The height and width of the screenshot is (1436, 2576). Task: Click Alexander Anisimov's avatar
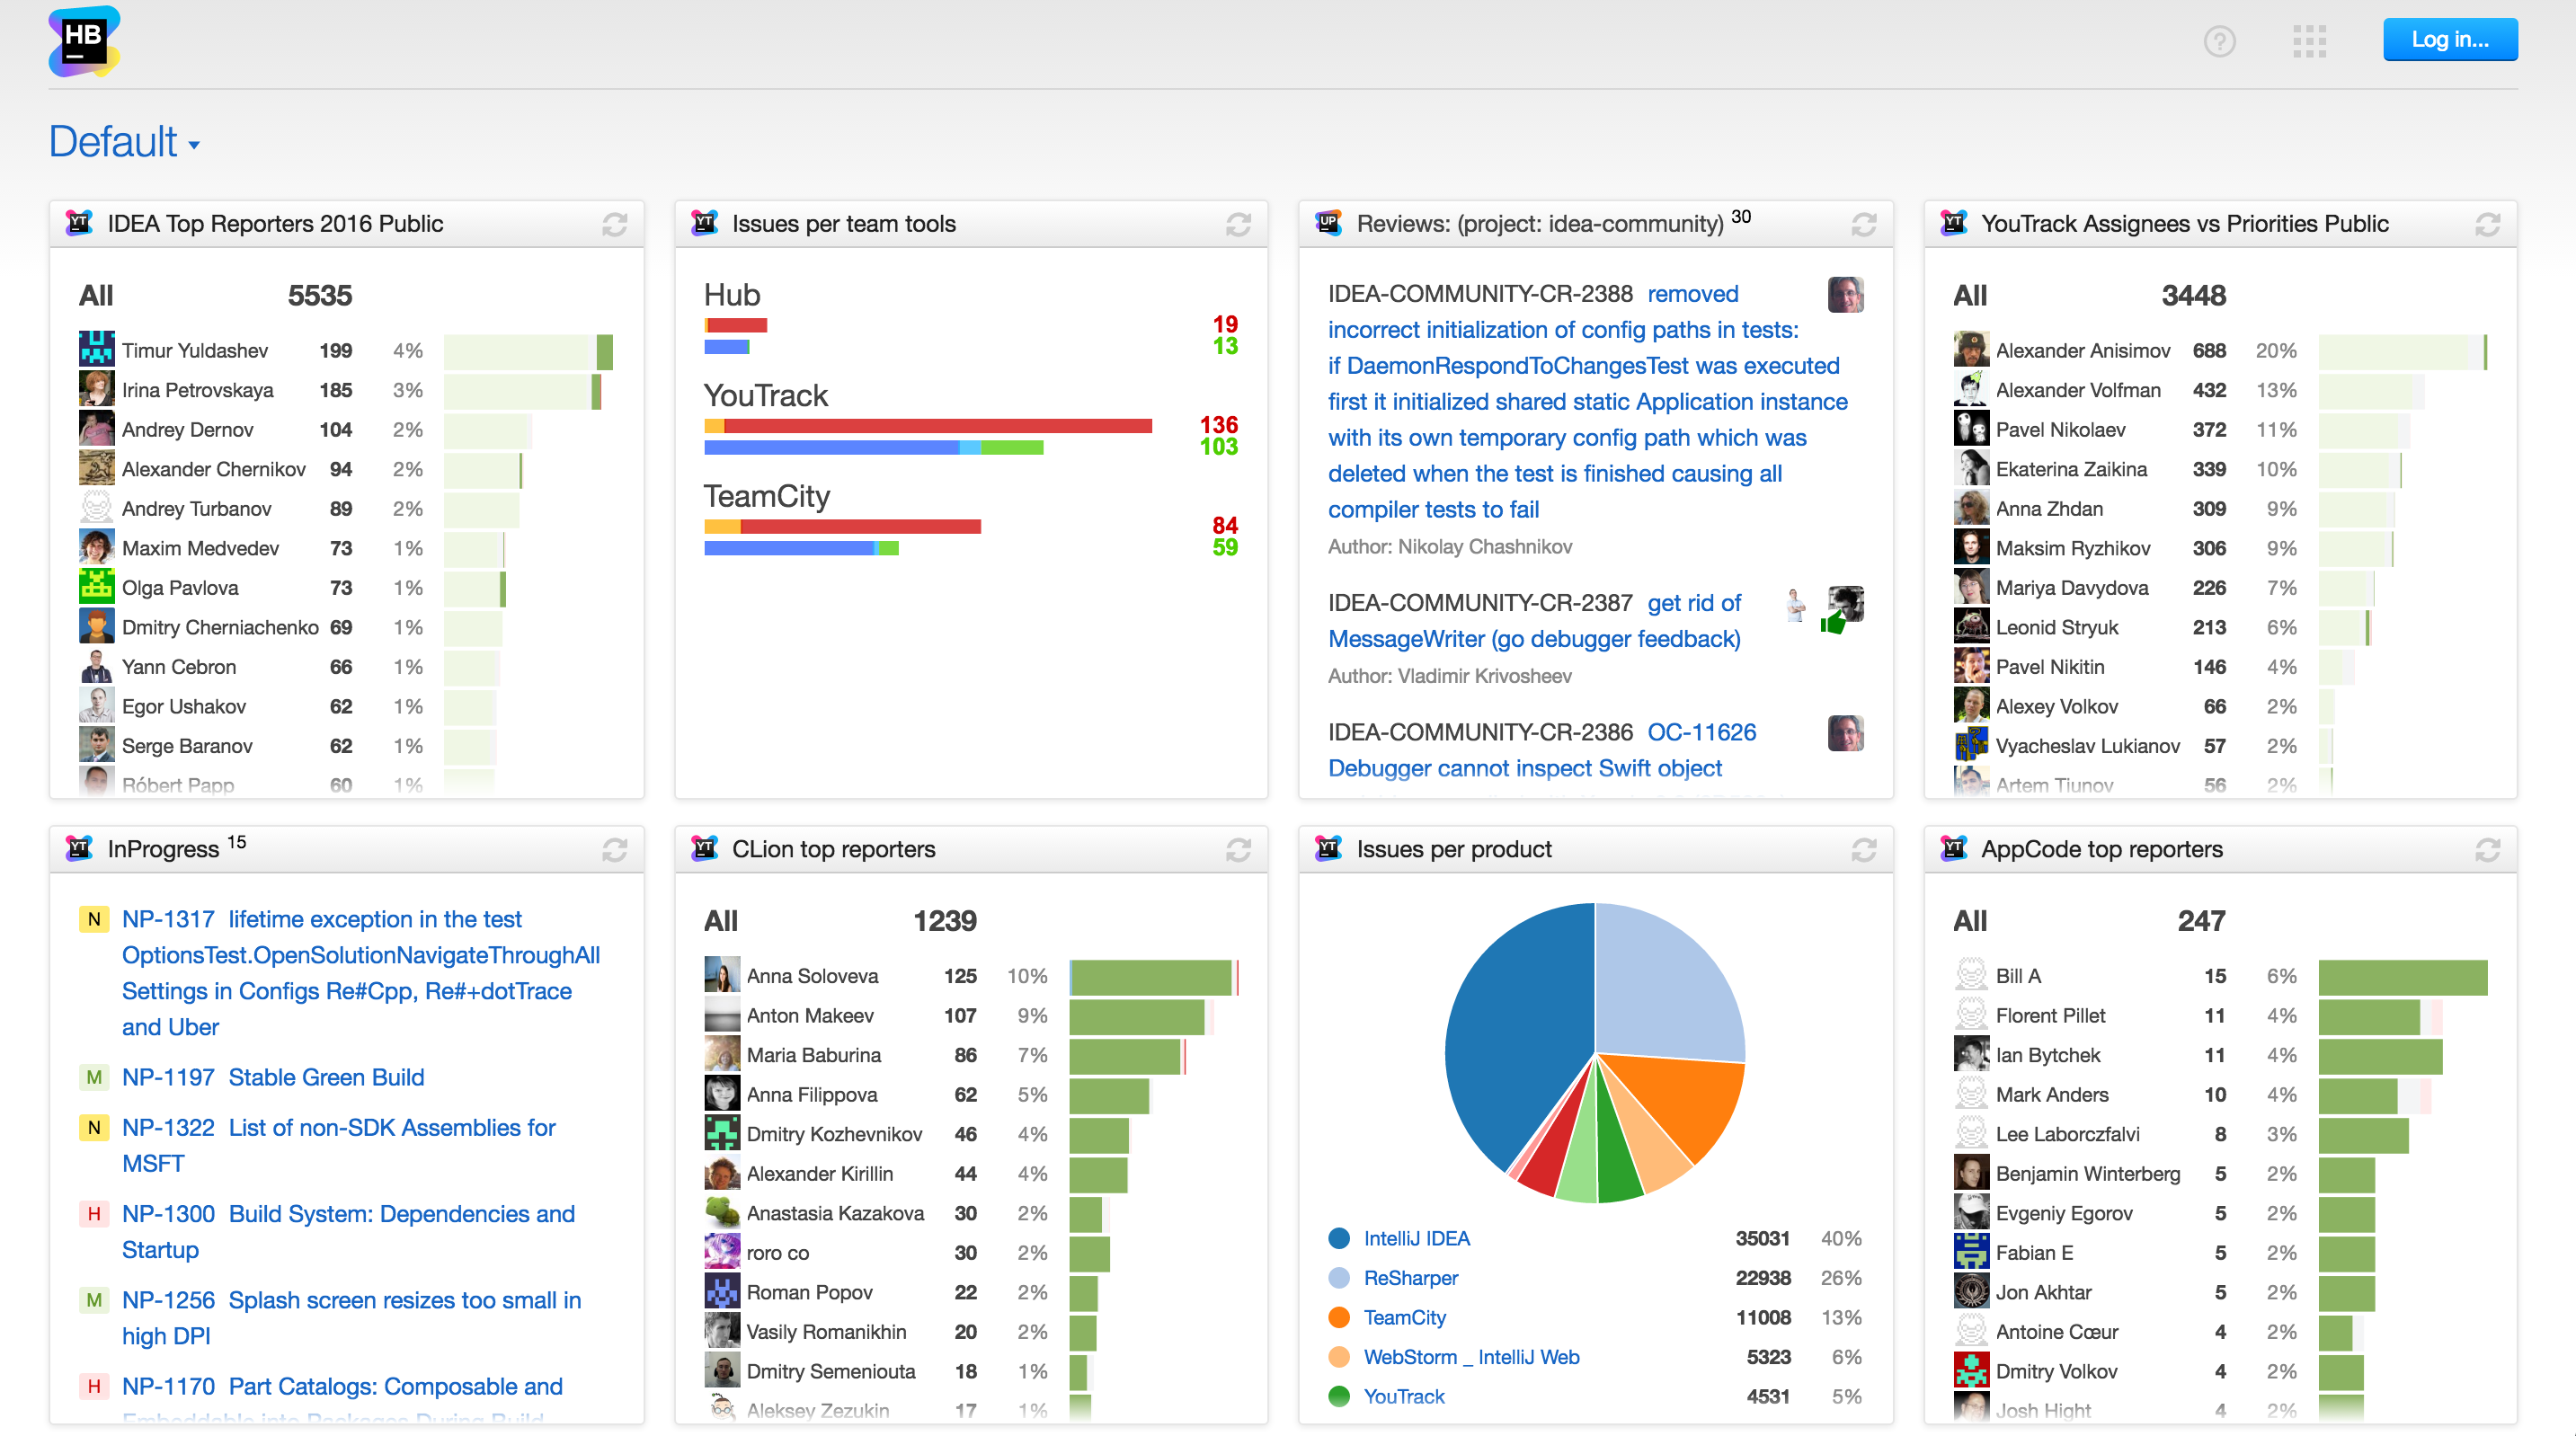[1971, 350]
